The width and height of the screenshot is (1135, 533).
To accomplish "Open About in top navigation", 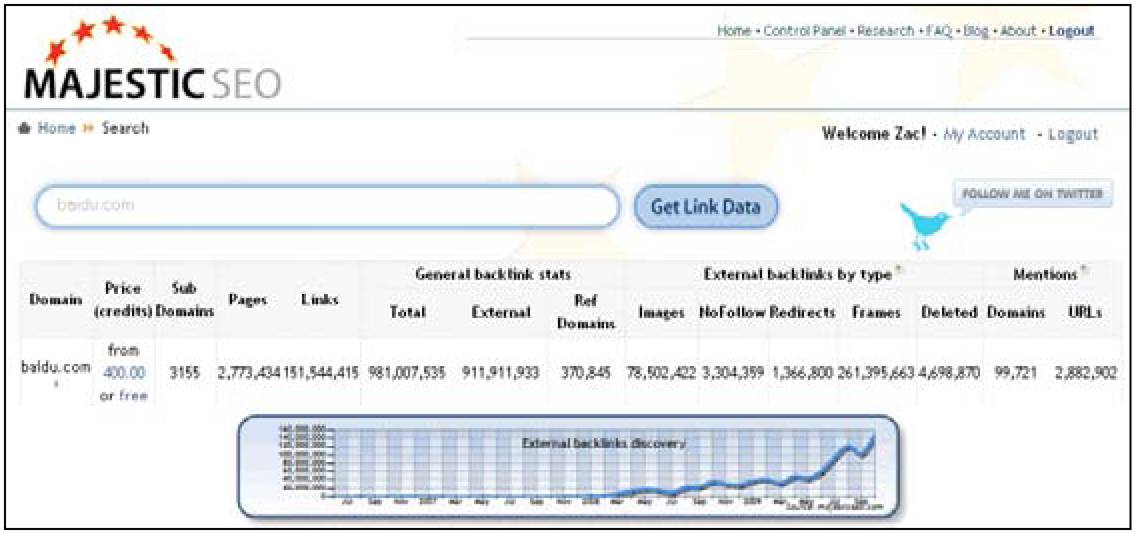I will pos(1019,32).
